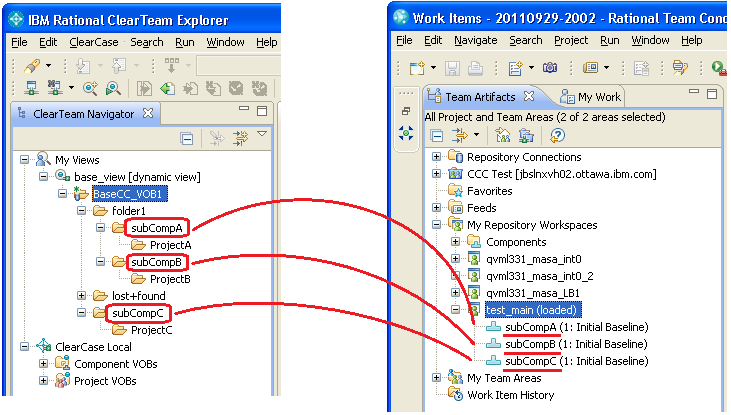
Task: Collapse folder1 in ClearTeam Navigator
Action: (82, 210)
